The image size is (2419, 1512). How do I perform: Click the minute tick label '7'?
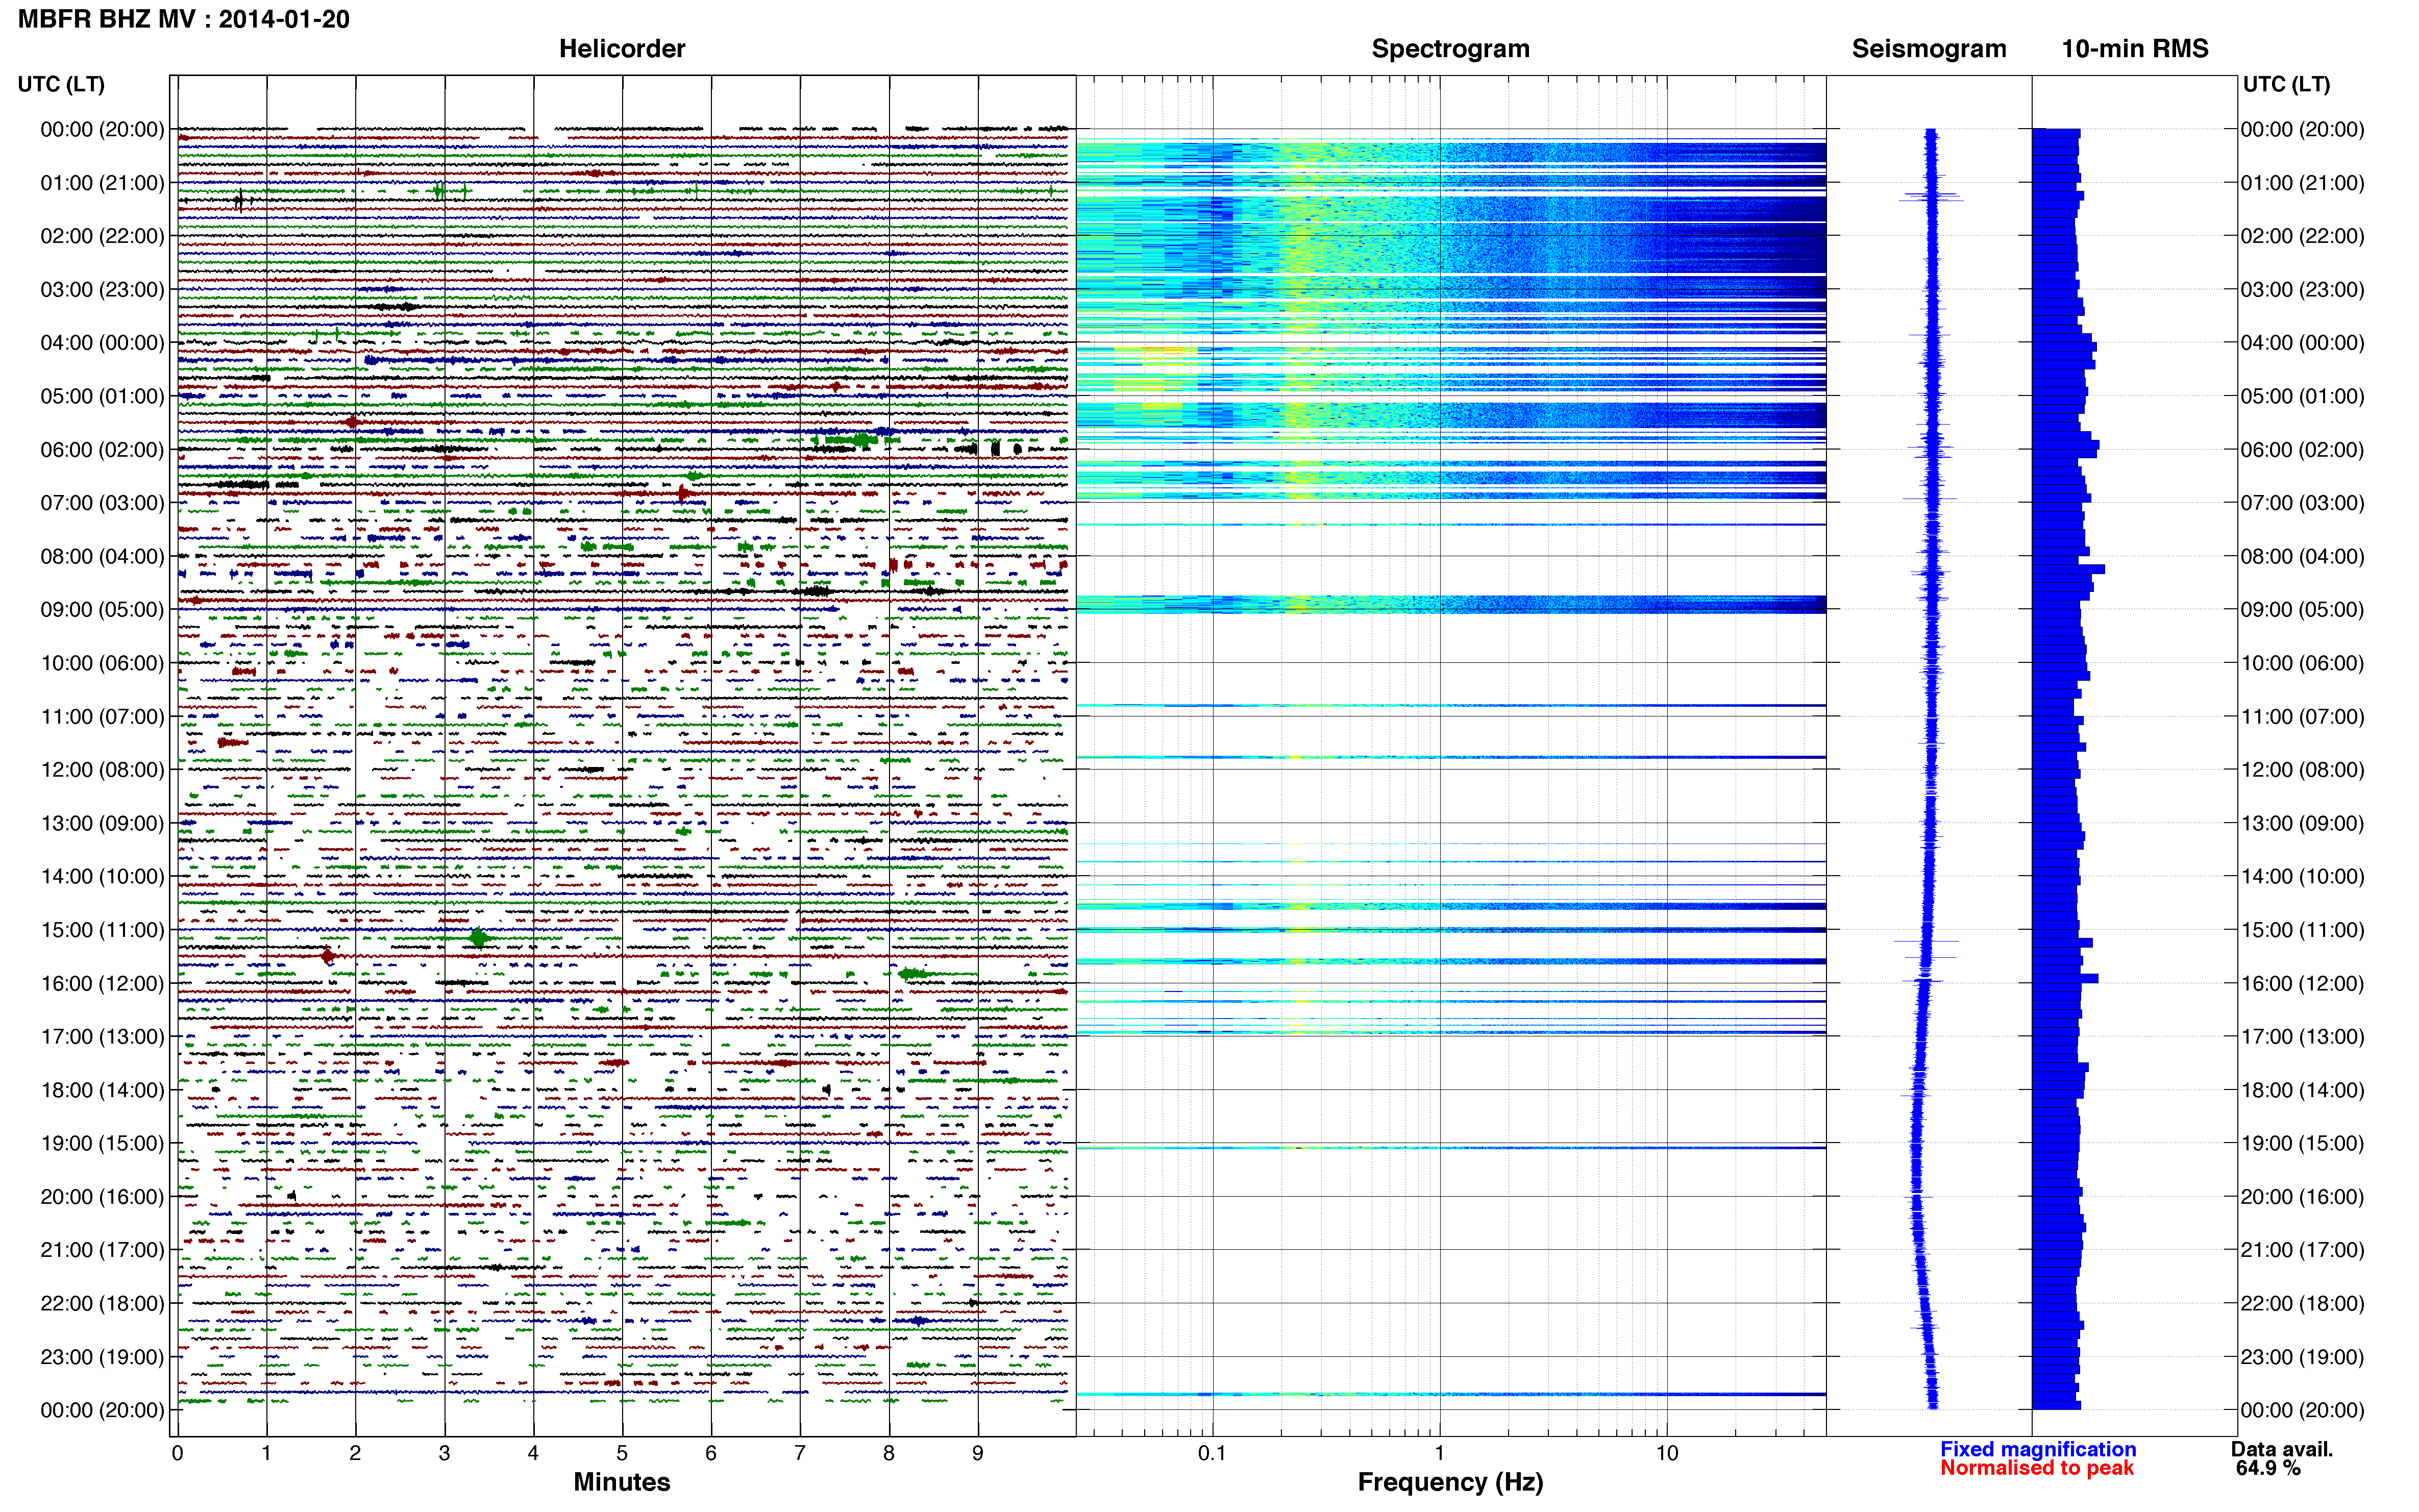[800, 1453]
